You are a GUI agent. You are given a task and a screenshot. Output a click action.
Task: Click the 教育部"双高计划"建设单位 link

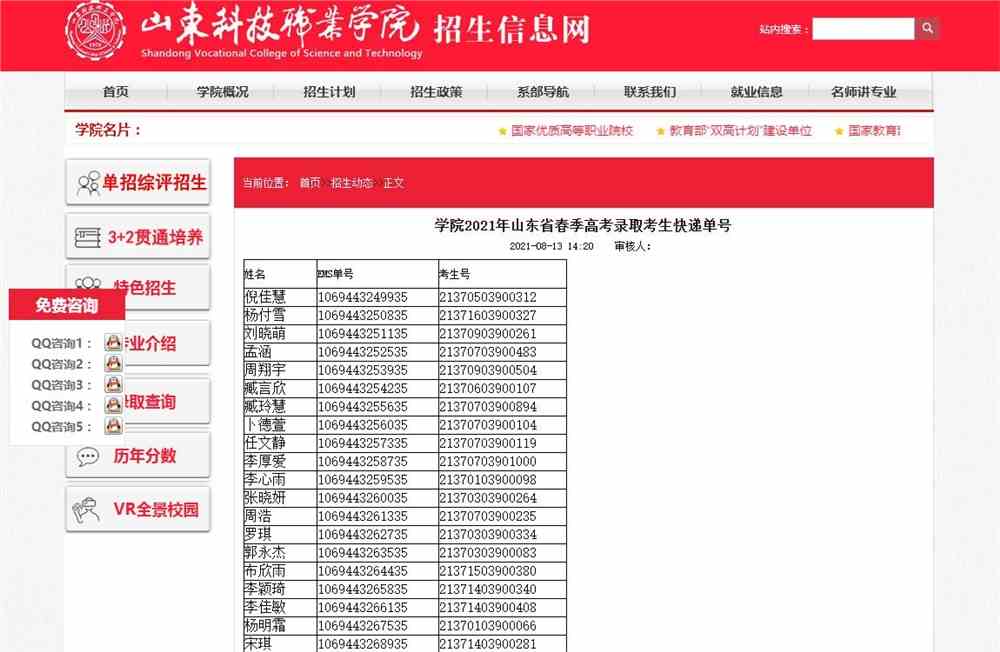pyautogui.click(x=740, y=131)
